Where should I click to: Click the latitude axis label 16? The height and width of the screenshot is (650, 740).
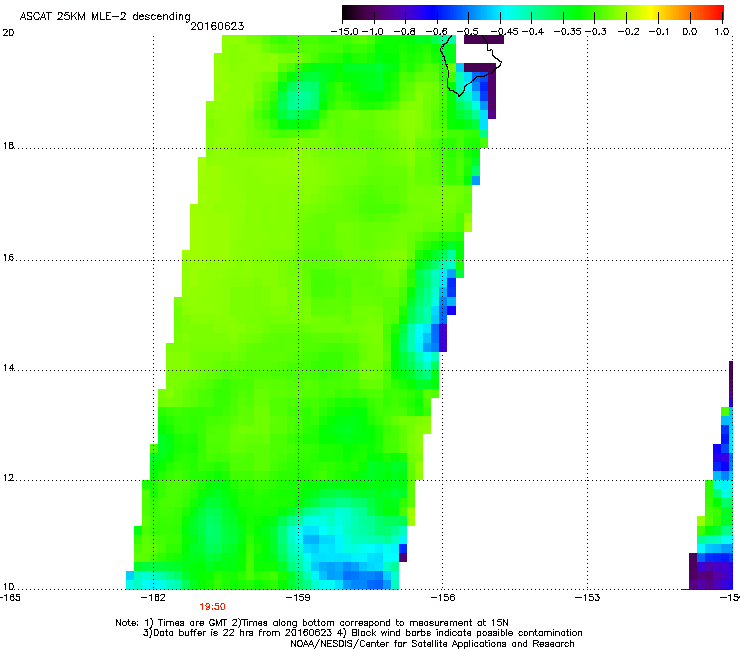(x=8, y=258)
